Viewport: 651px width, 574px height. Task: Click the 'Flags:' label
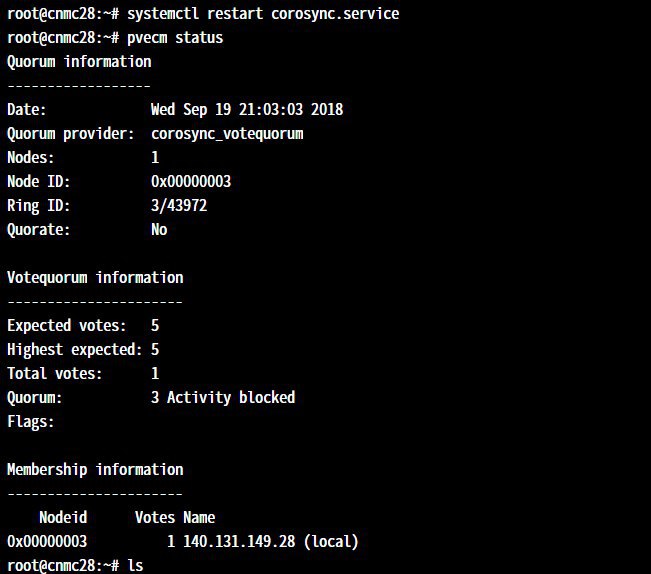(31, 422)
